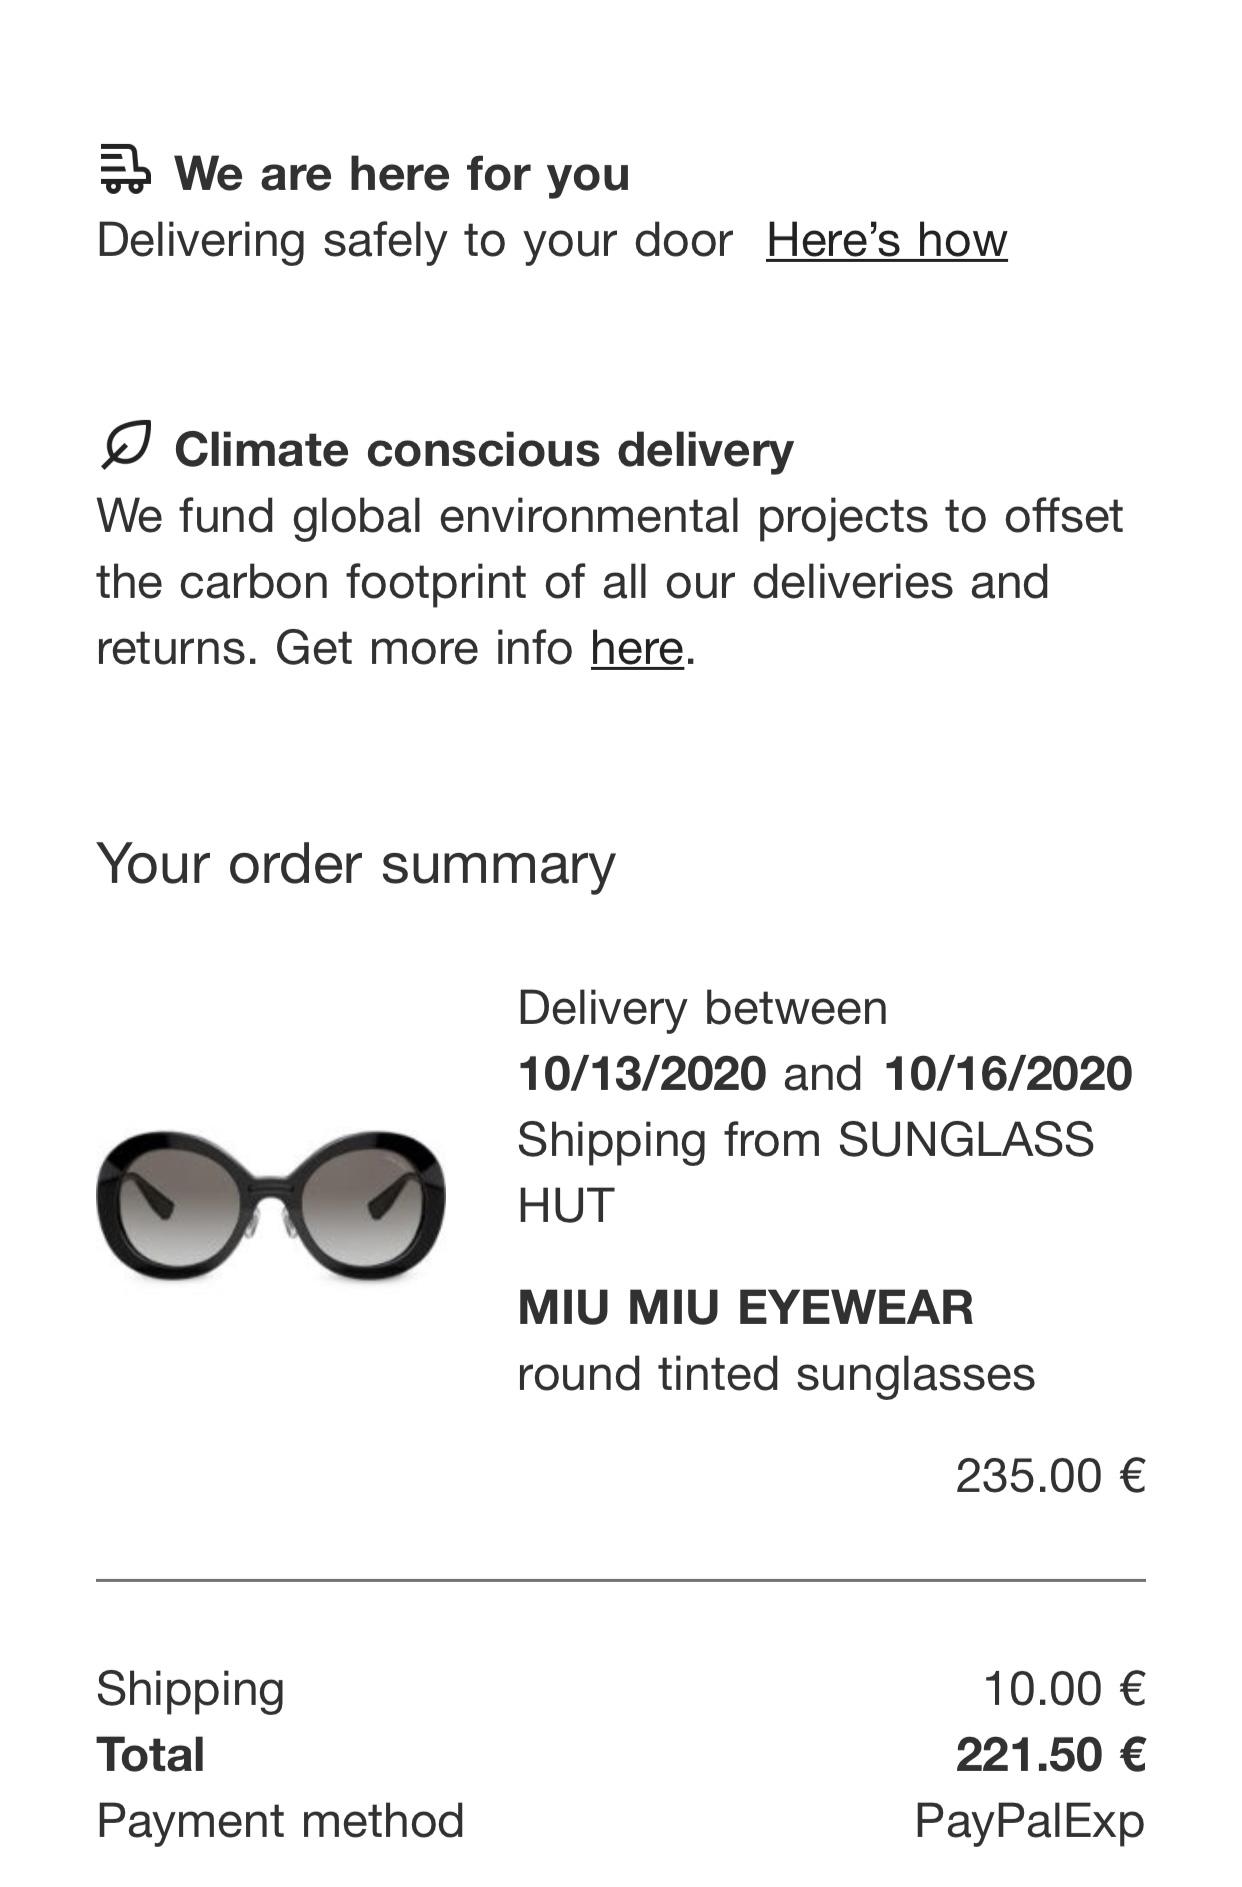Click the 10.00 € shipping cost
The image size is (1242, 1887).
point(1064,1688)
